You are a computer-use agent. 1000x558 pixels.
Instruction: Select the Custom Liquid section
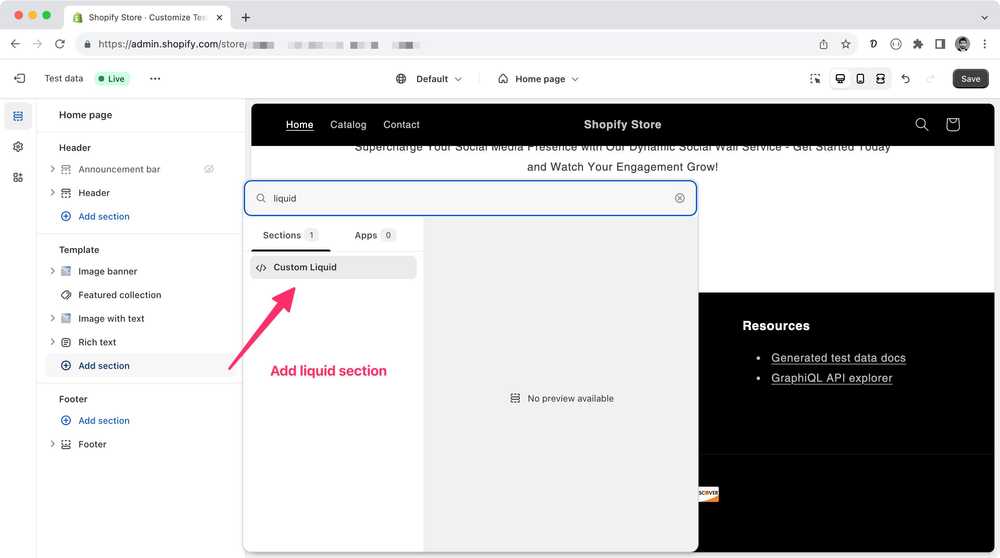[333, 267]
